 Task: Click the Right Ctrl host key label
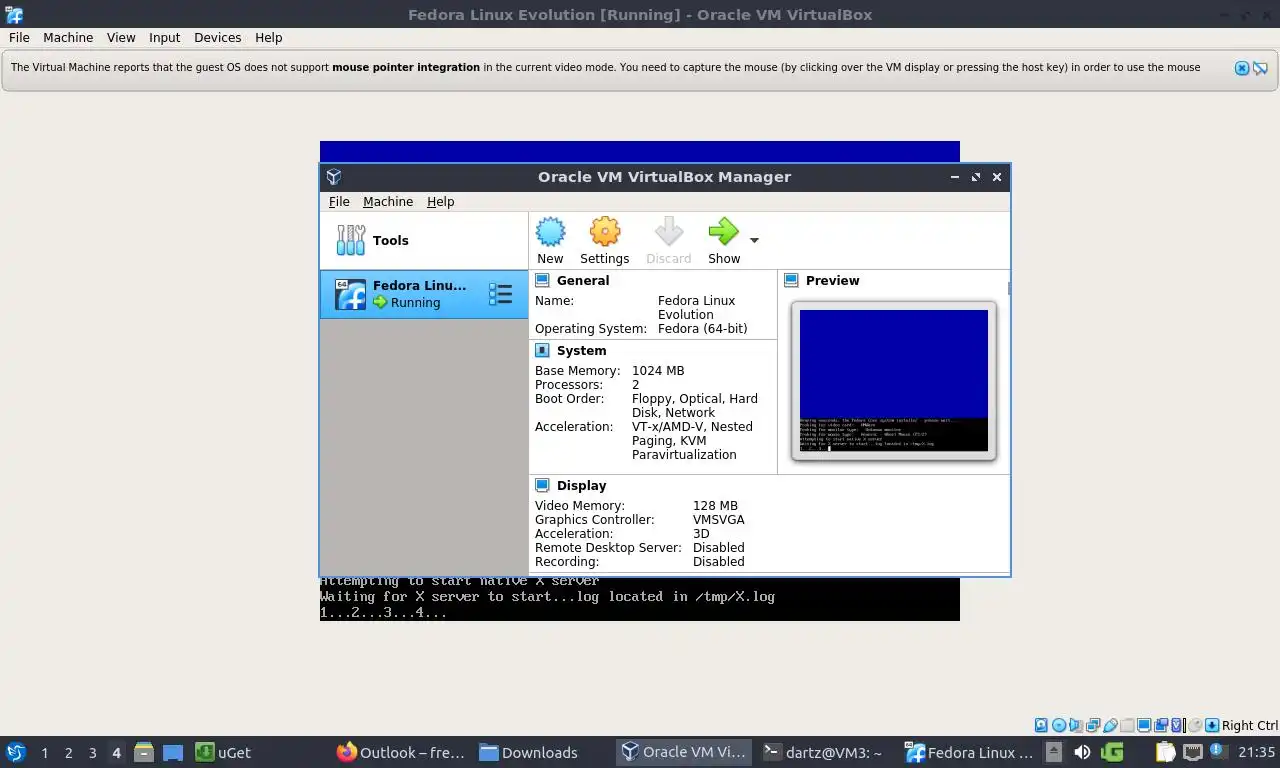(x=1249, y=725)
